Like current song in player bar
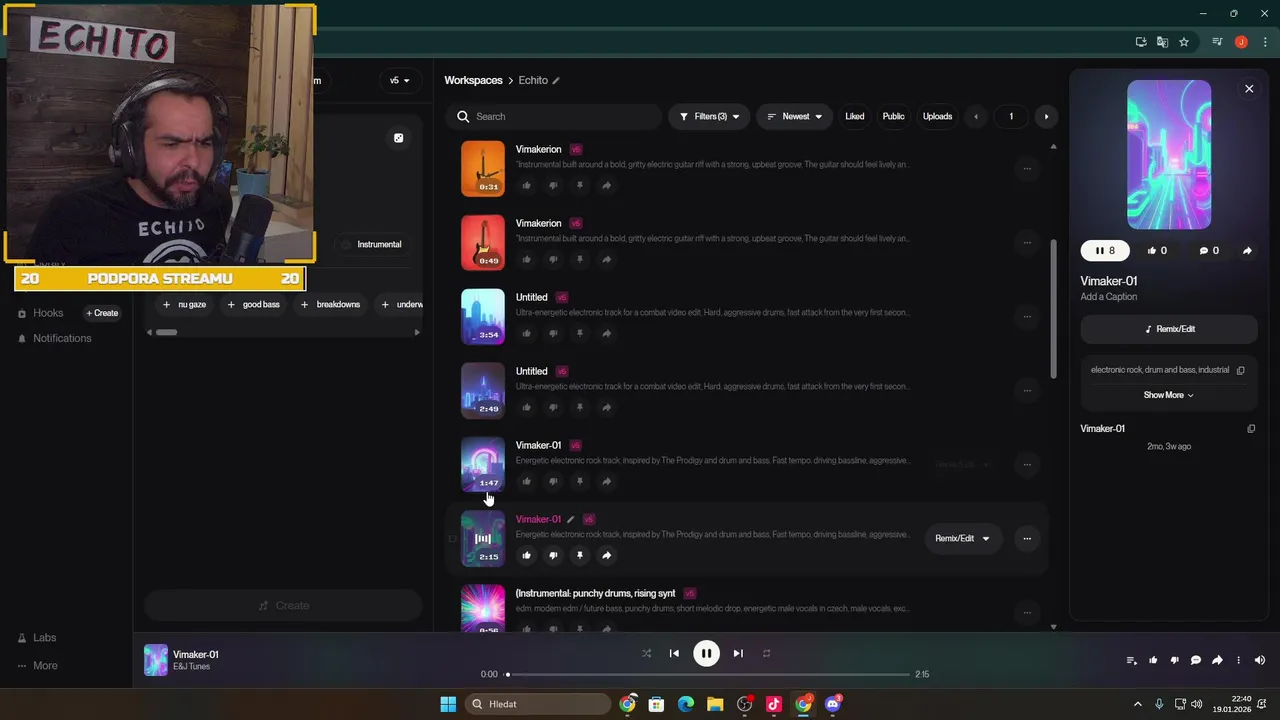Screen dimensions: 1280x720 tap(1153, 660)
